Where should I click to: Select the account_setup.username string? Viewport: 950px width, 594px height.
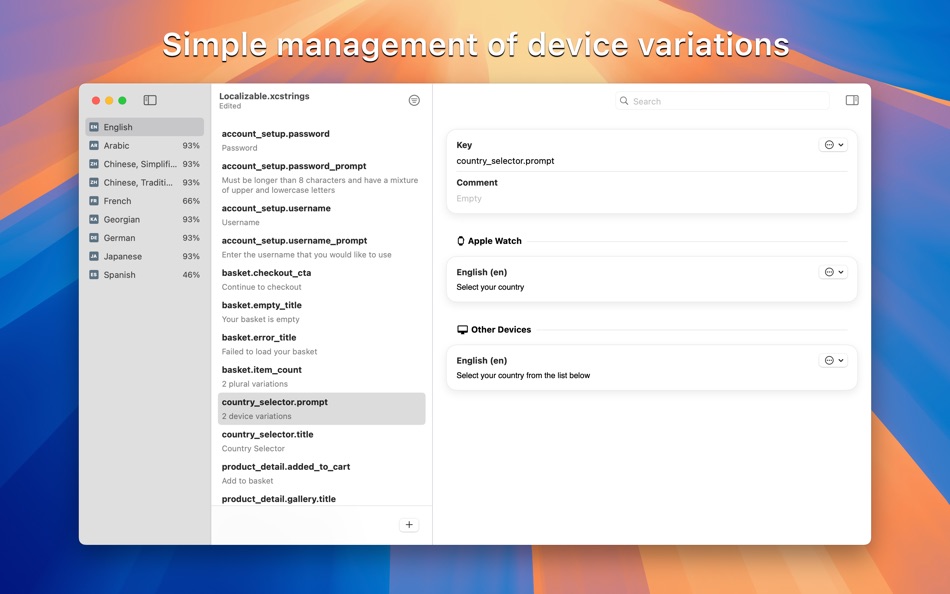322,215
